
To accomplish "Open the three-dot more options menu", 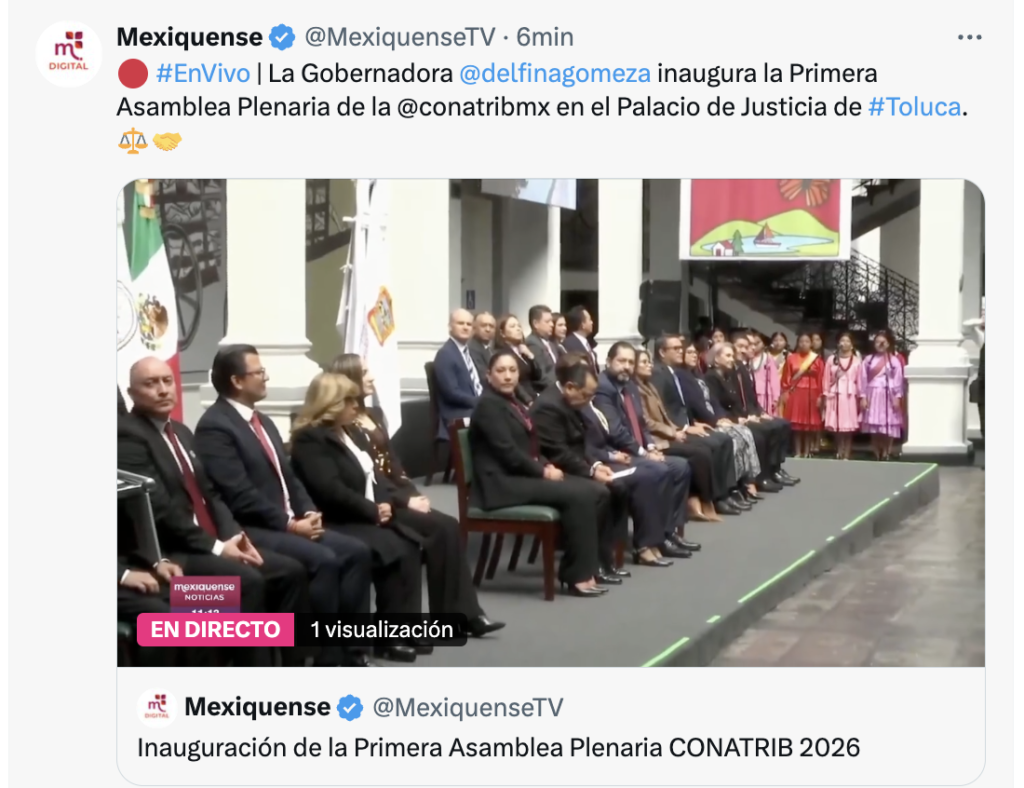I will click(x=969, y=37).
